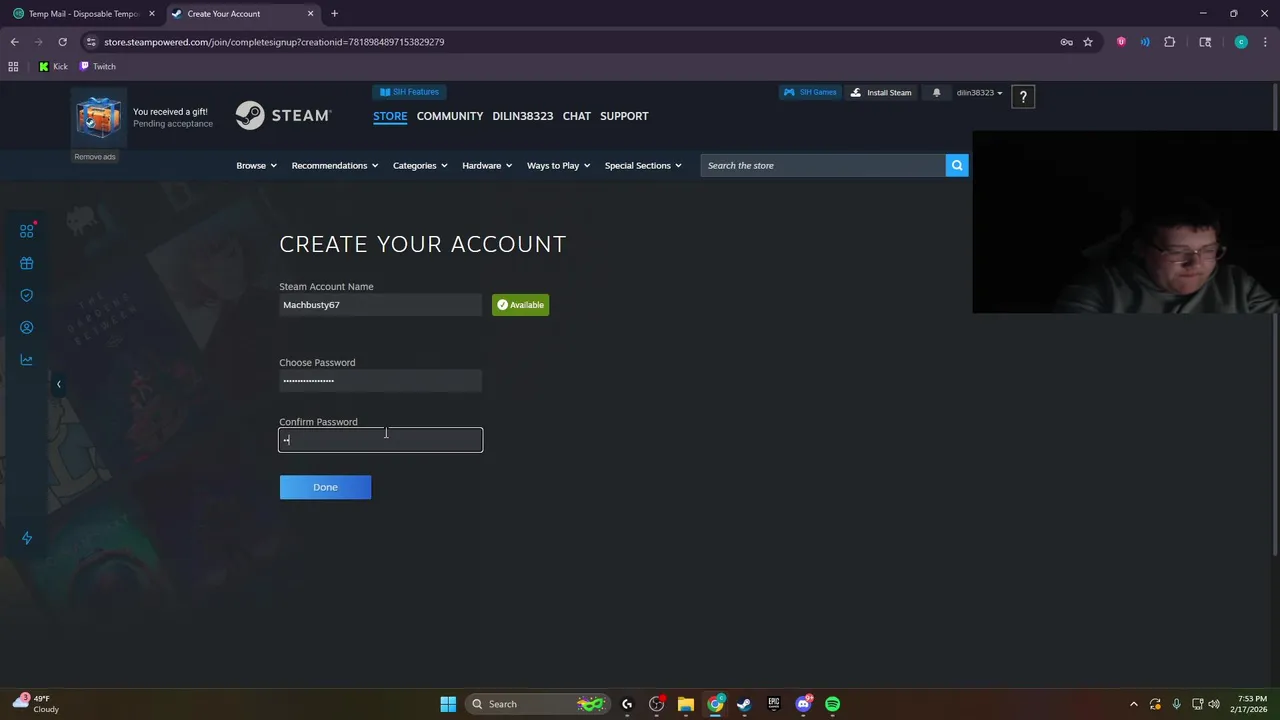This screenshot has width=1280, height=720.
Task: Click the blue sound waves extension icon
Action: tap(1145, 42)
